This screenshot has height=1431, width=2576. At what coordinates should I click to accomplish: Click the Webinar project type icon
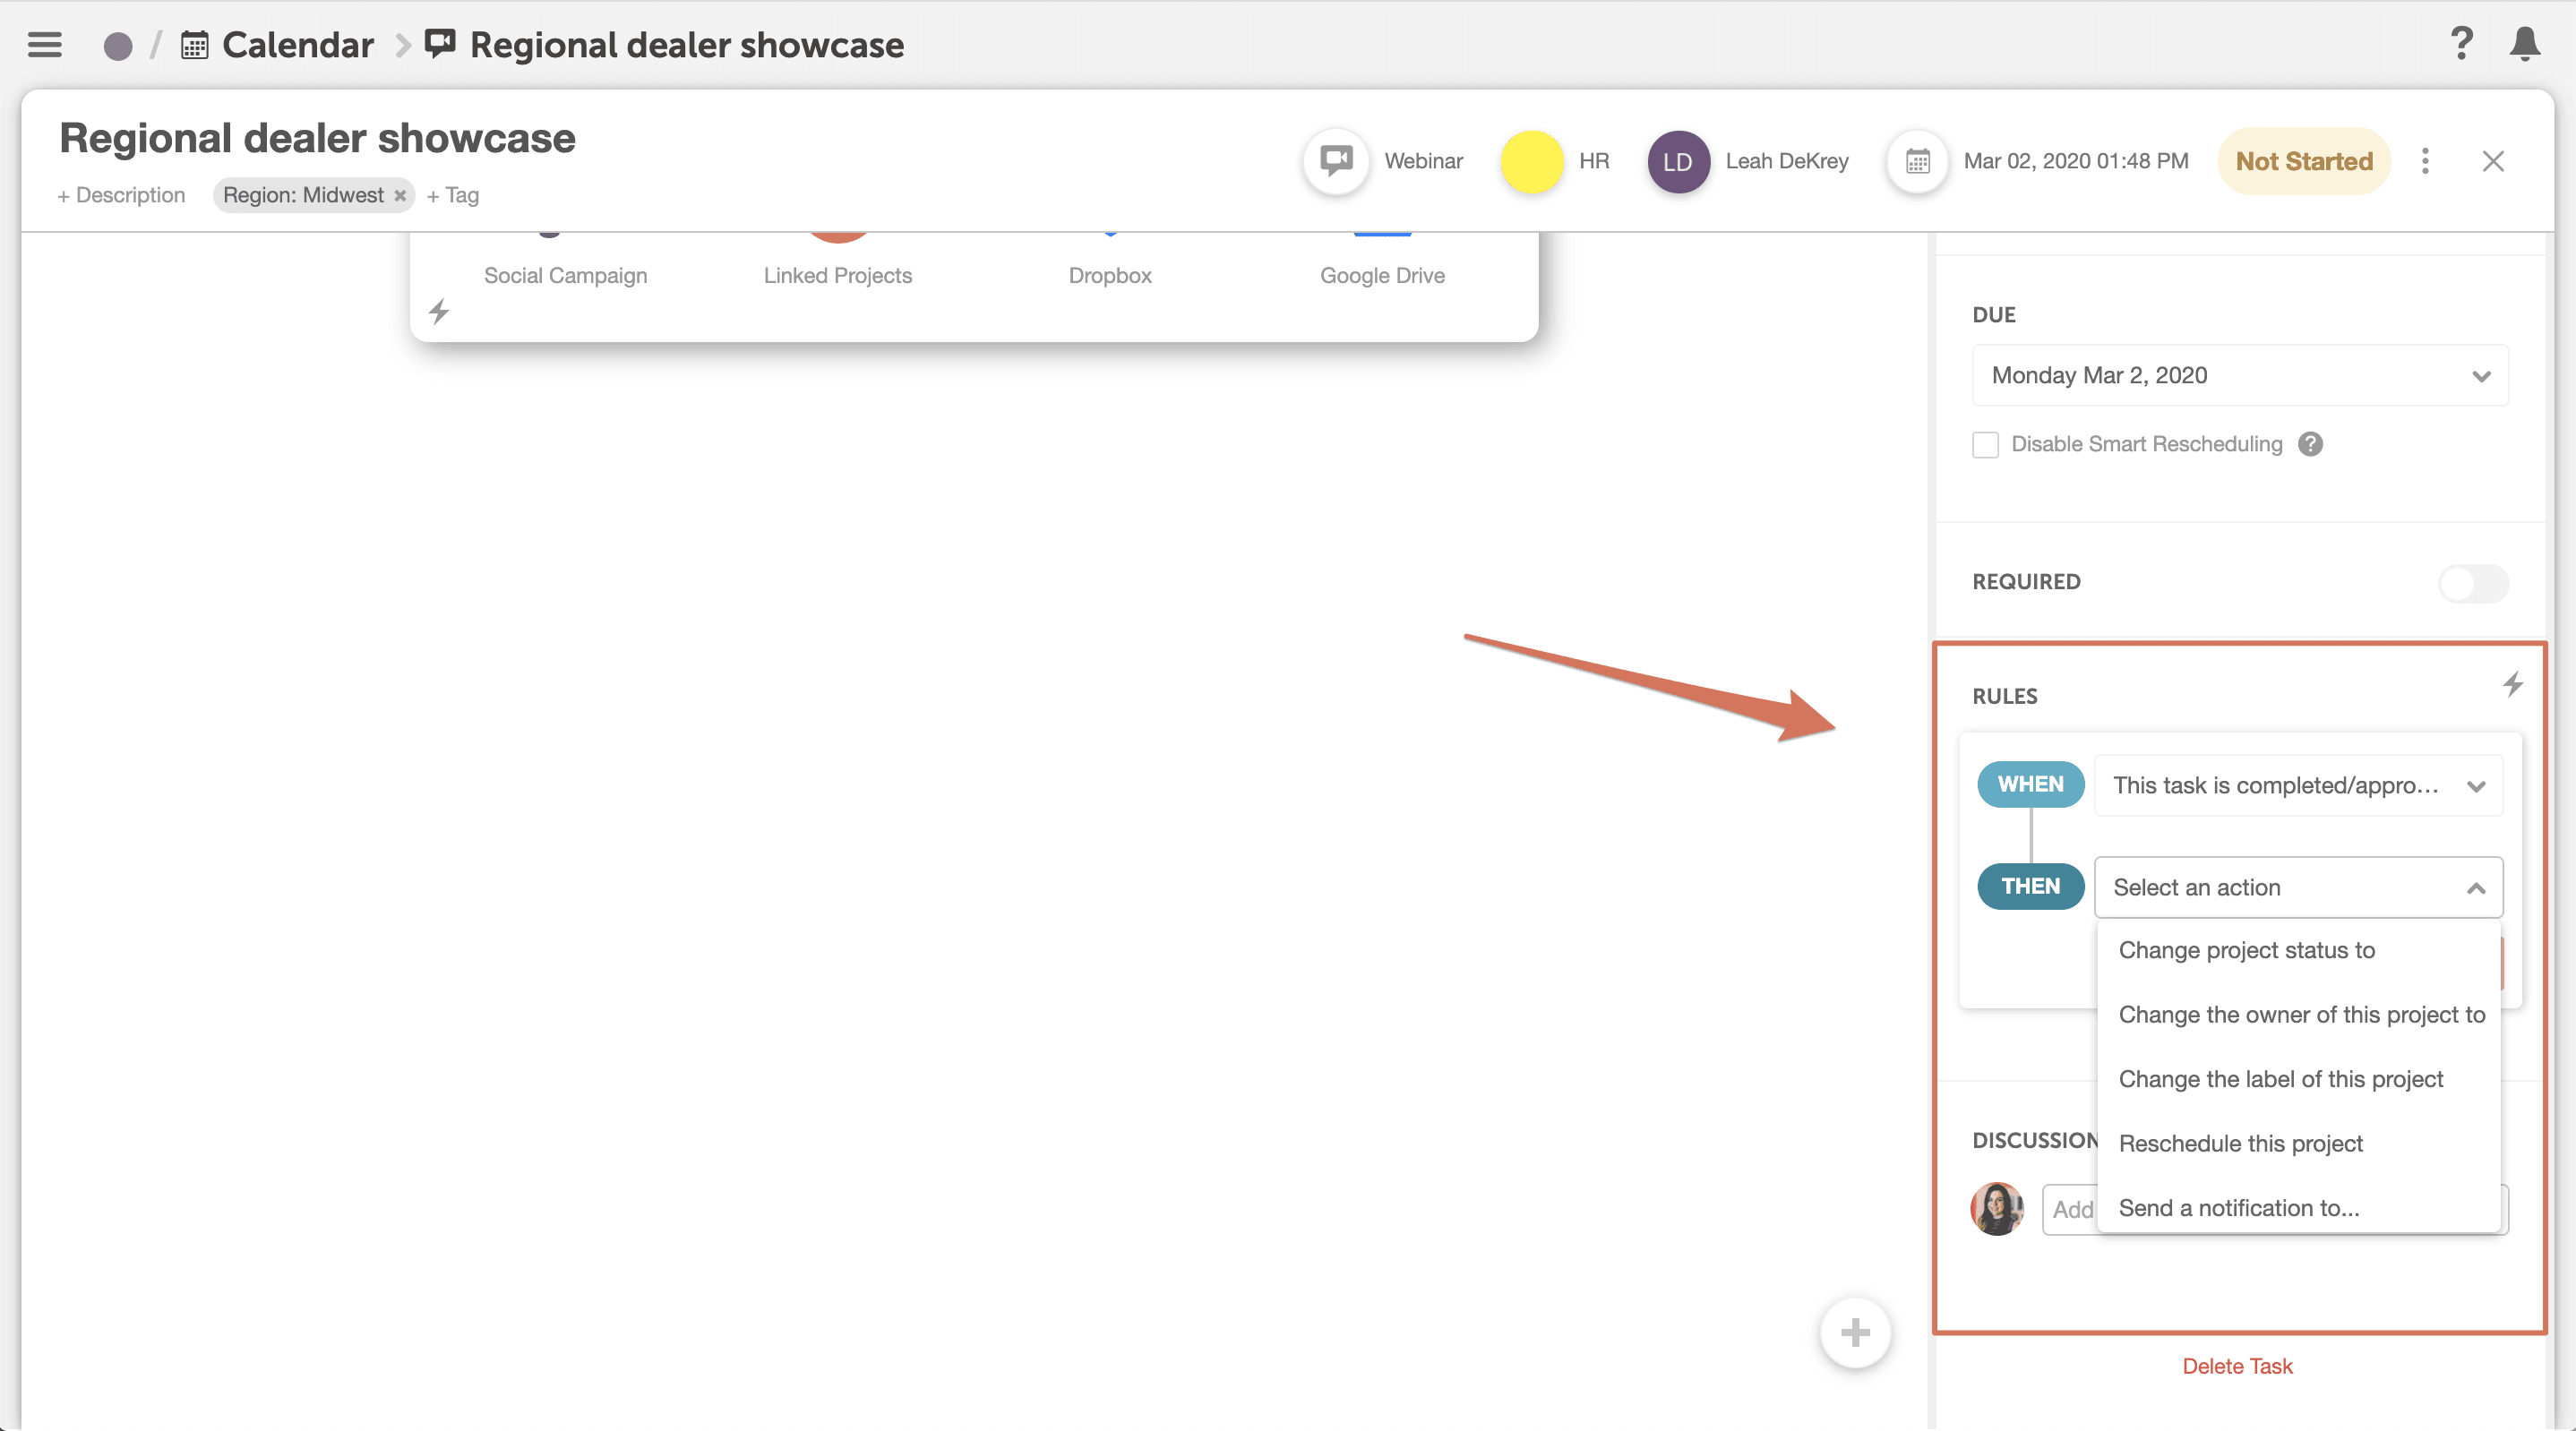1336,161
